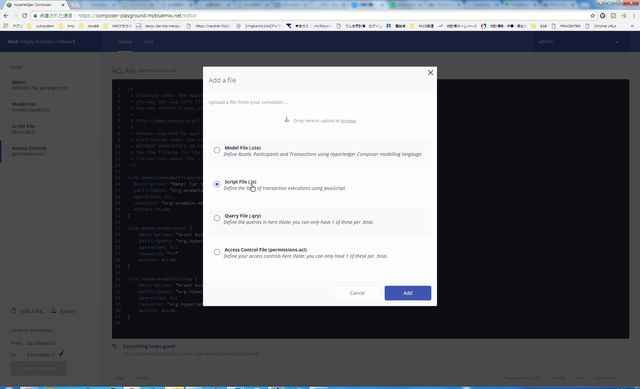This screenshot has height=389, width=640.
Task: Click the Update button in sidebar
Action: click(x=39, y=368)
